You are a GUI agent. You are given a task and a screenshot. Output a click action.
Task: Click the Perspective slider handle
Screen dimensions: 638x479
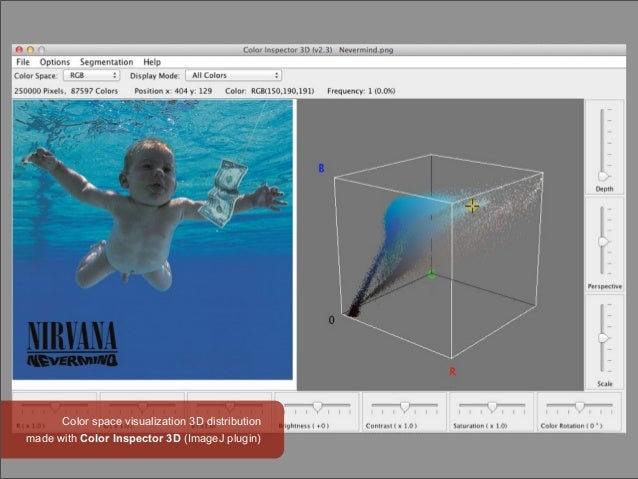603,242
